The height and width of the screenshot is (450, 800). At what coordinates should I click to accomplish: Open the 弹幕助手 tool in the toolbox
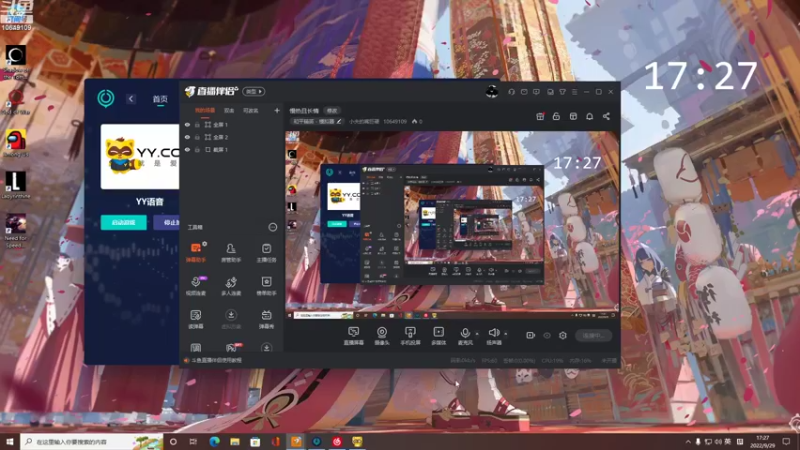pos(196,253)
